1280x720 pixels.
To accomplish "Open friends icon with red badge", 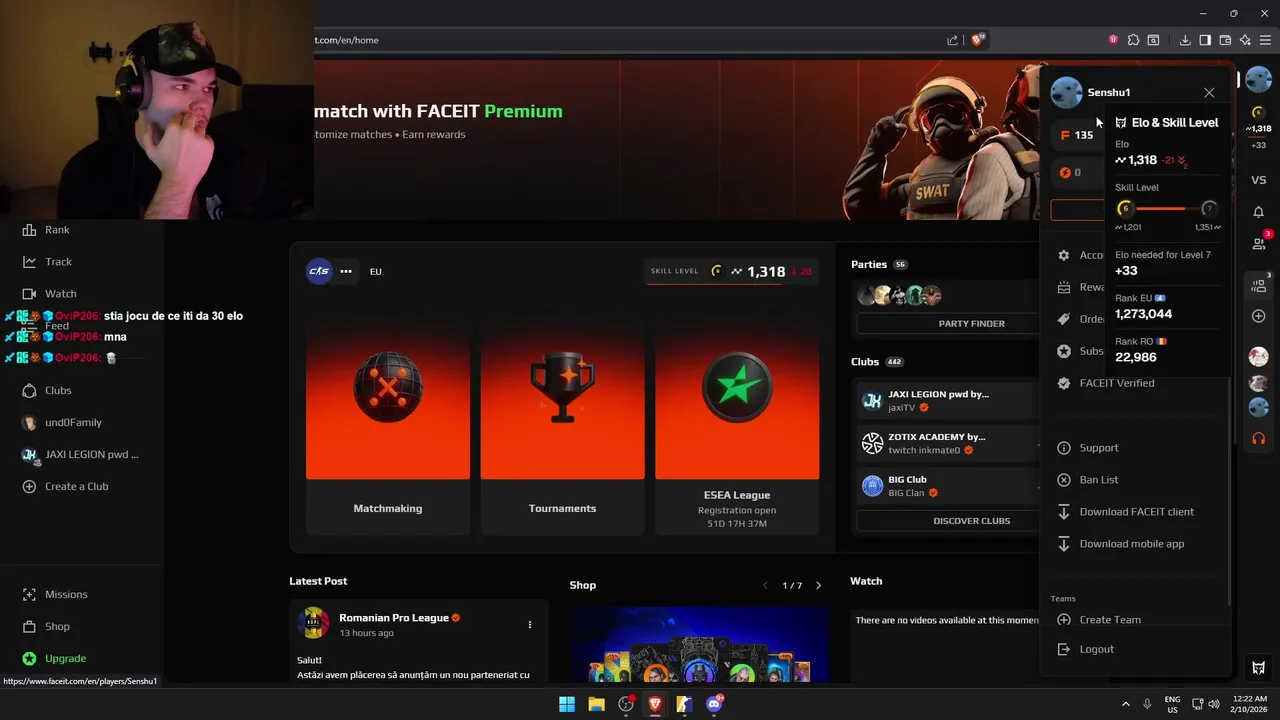I will 1260,242.
